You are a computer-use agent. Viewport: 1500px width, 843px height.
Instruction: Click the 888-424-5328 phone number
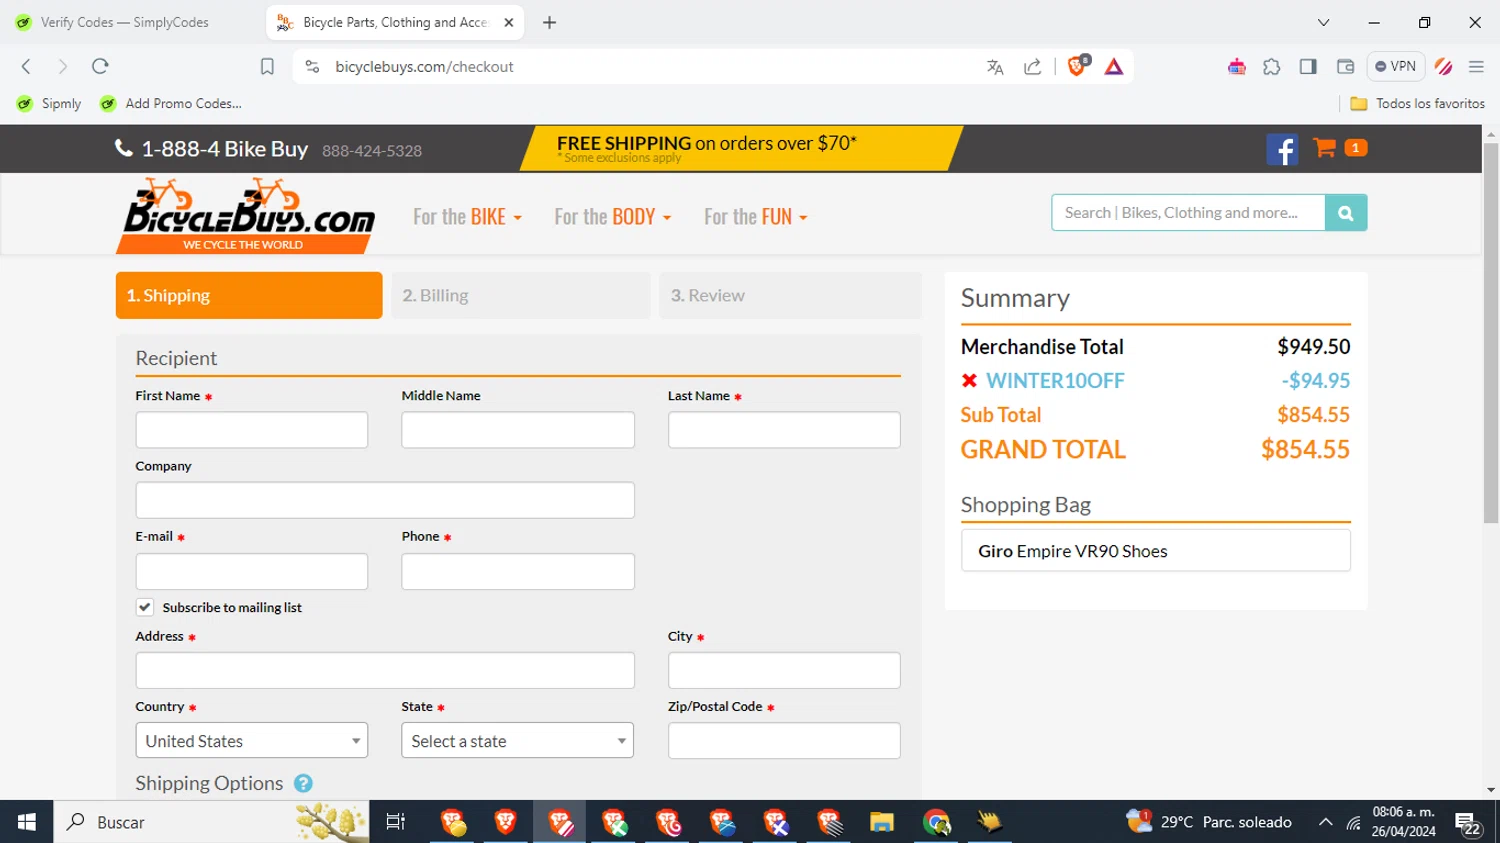(x=372, y=151)
